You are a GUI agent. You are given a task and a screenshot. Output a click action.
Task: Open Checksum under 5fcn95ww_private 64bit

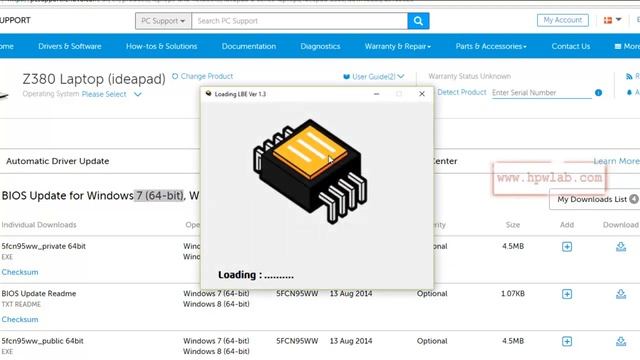pos(20,272)
